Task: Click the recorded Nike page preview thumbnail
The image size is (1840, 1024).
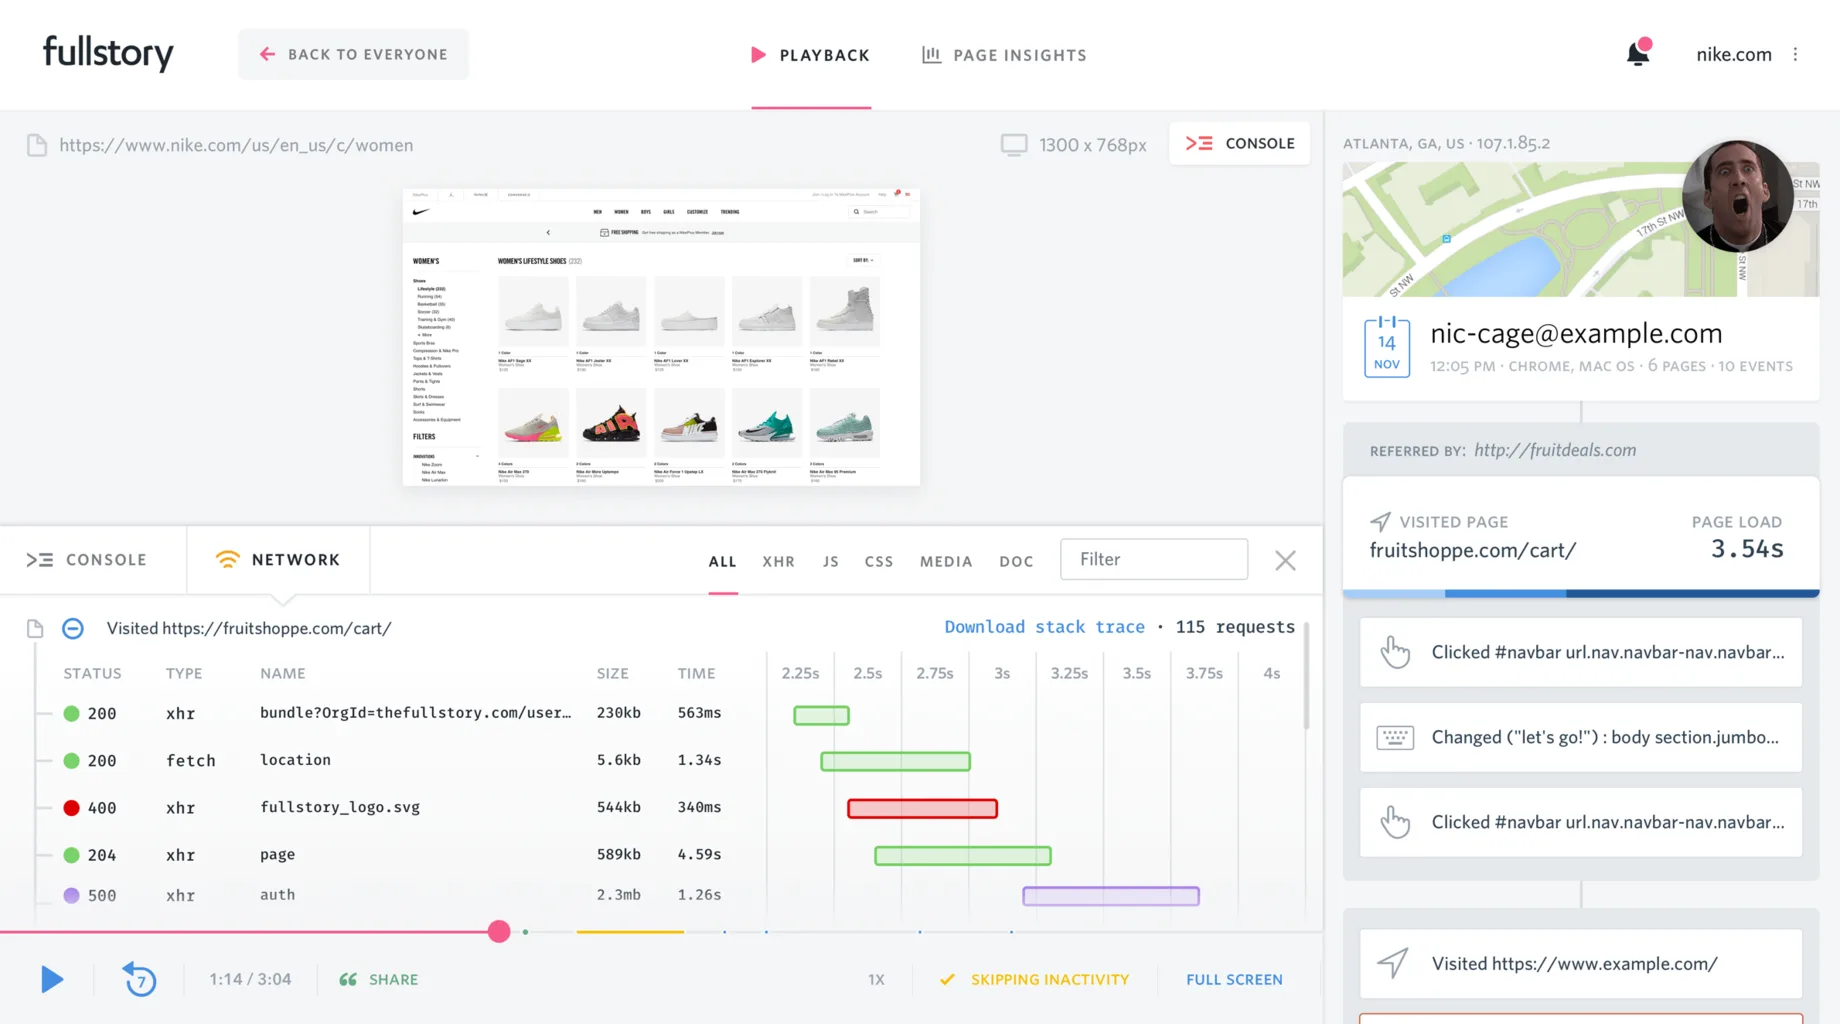Action: 661,337
